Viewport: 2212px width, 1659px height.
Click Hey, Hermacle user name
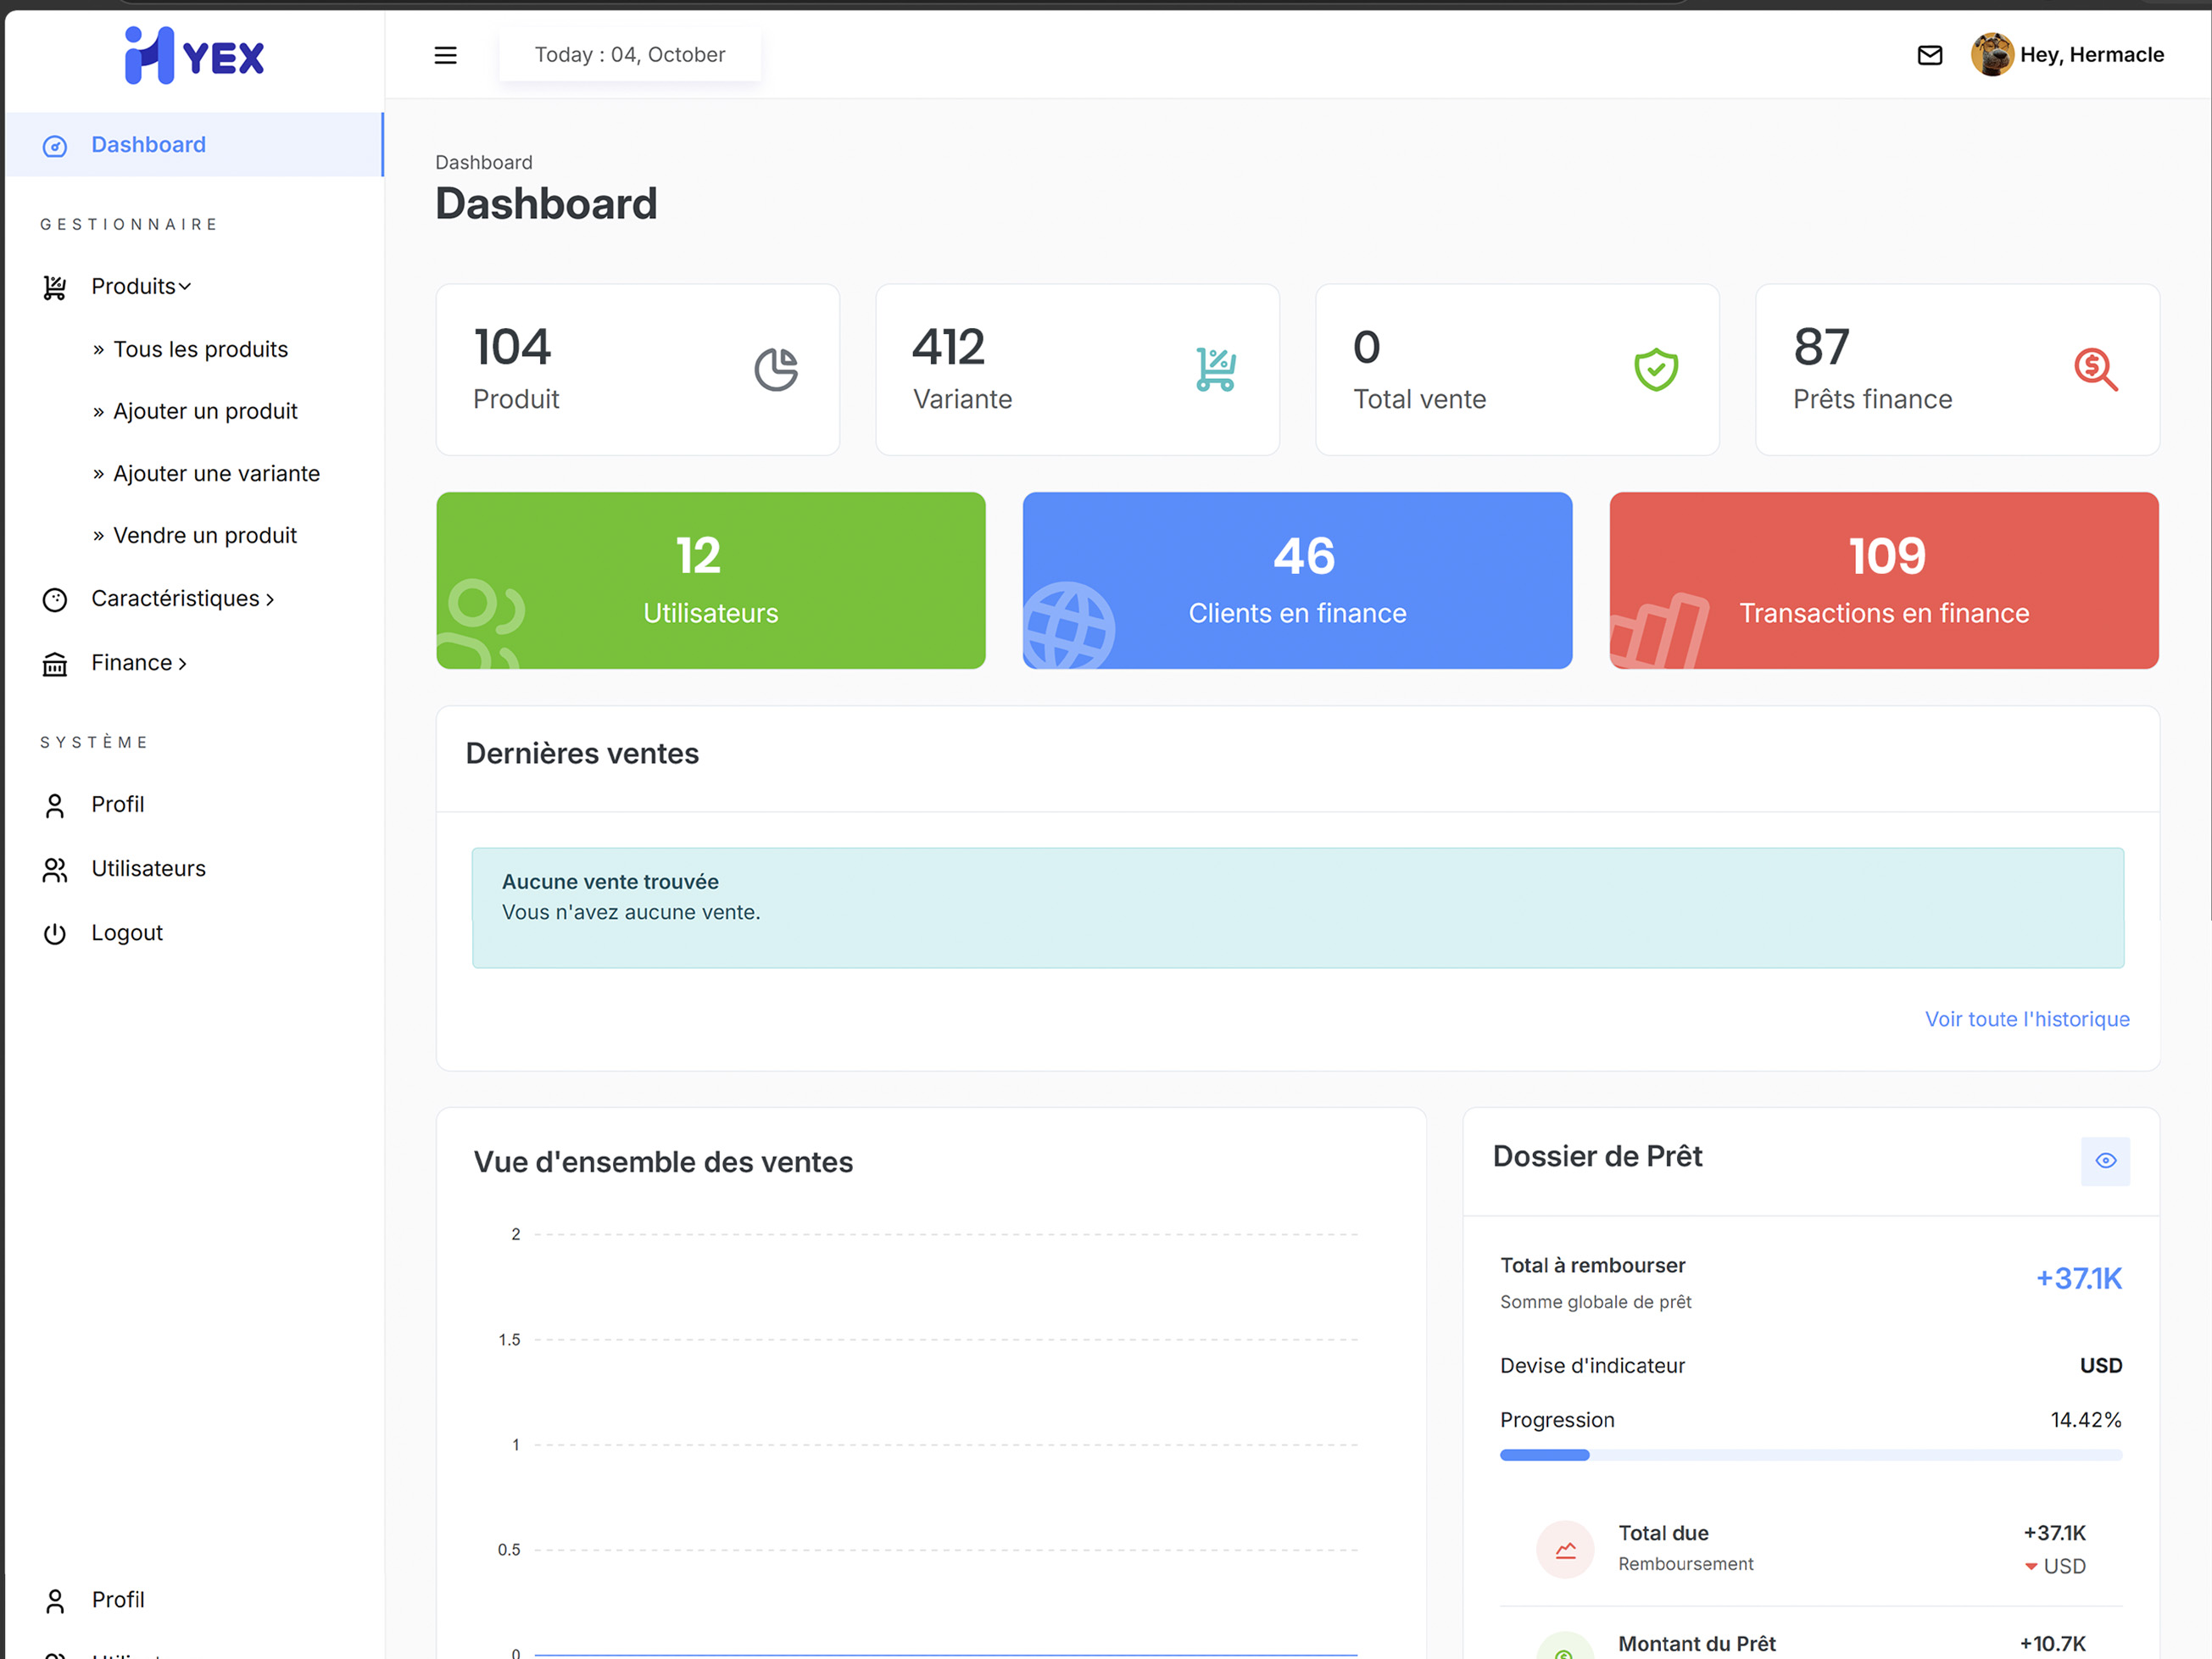pyautogui.click(x=2092, y=55)
